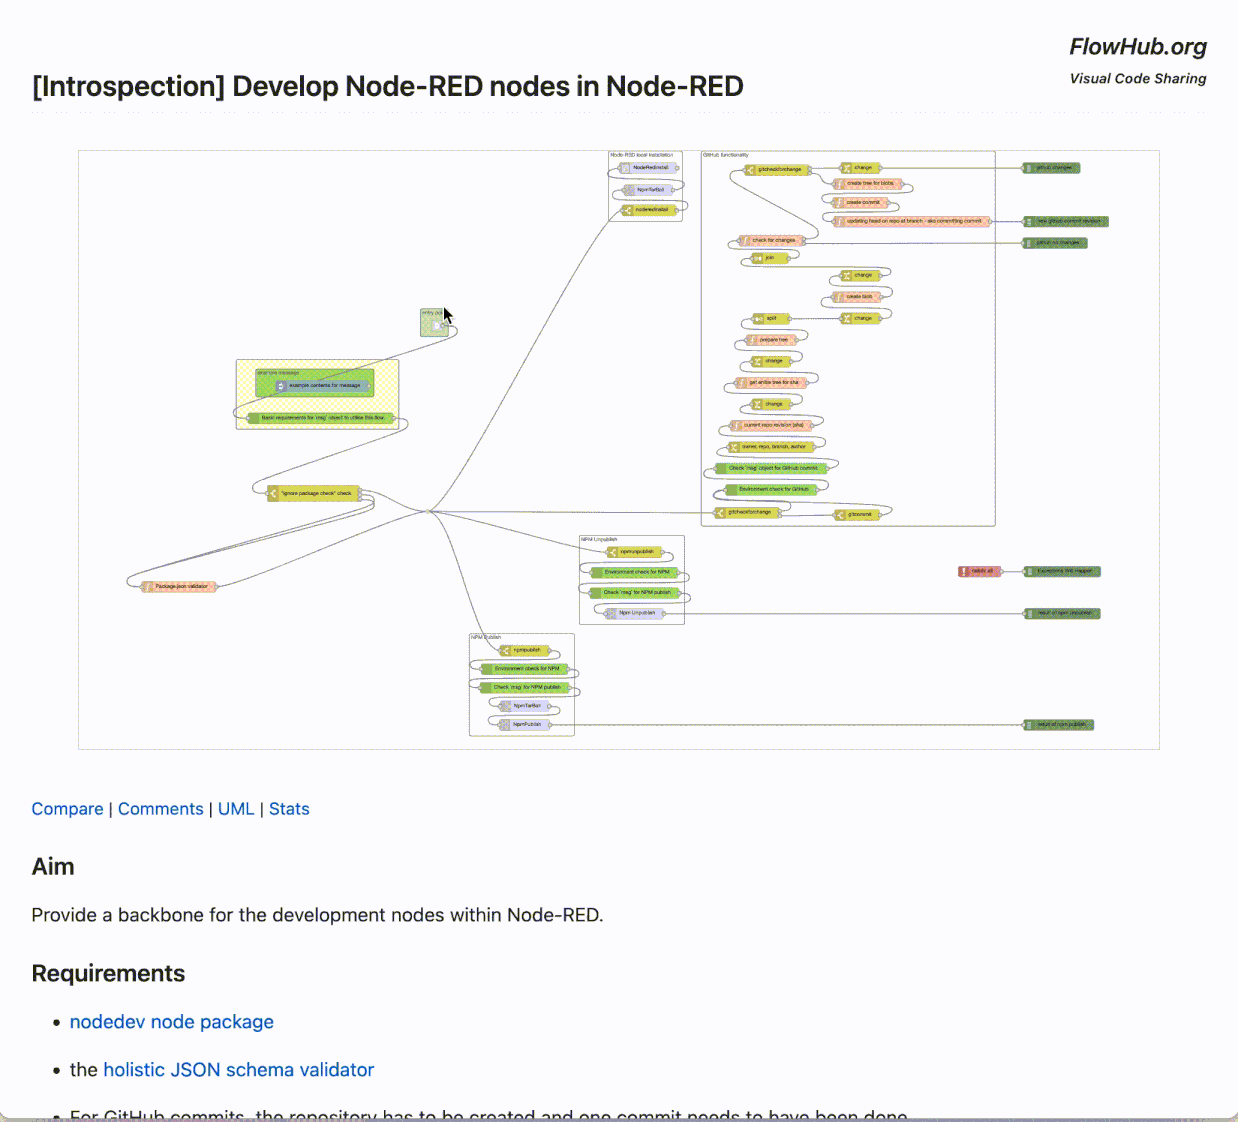Viewport: 1238px width, 1122px height.
Task: Click the split node
Action: coord(771,318)
